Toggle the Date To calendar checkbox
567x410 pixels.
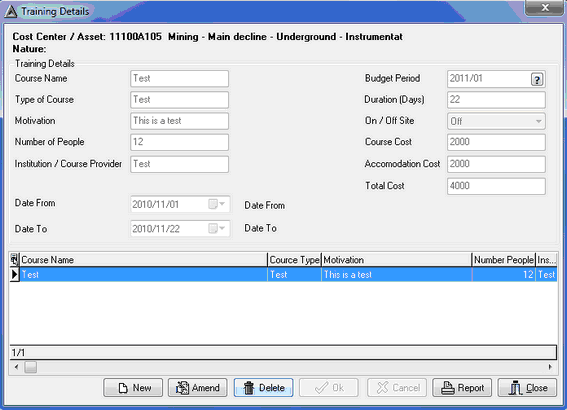tap(213, 228)
